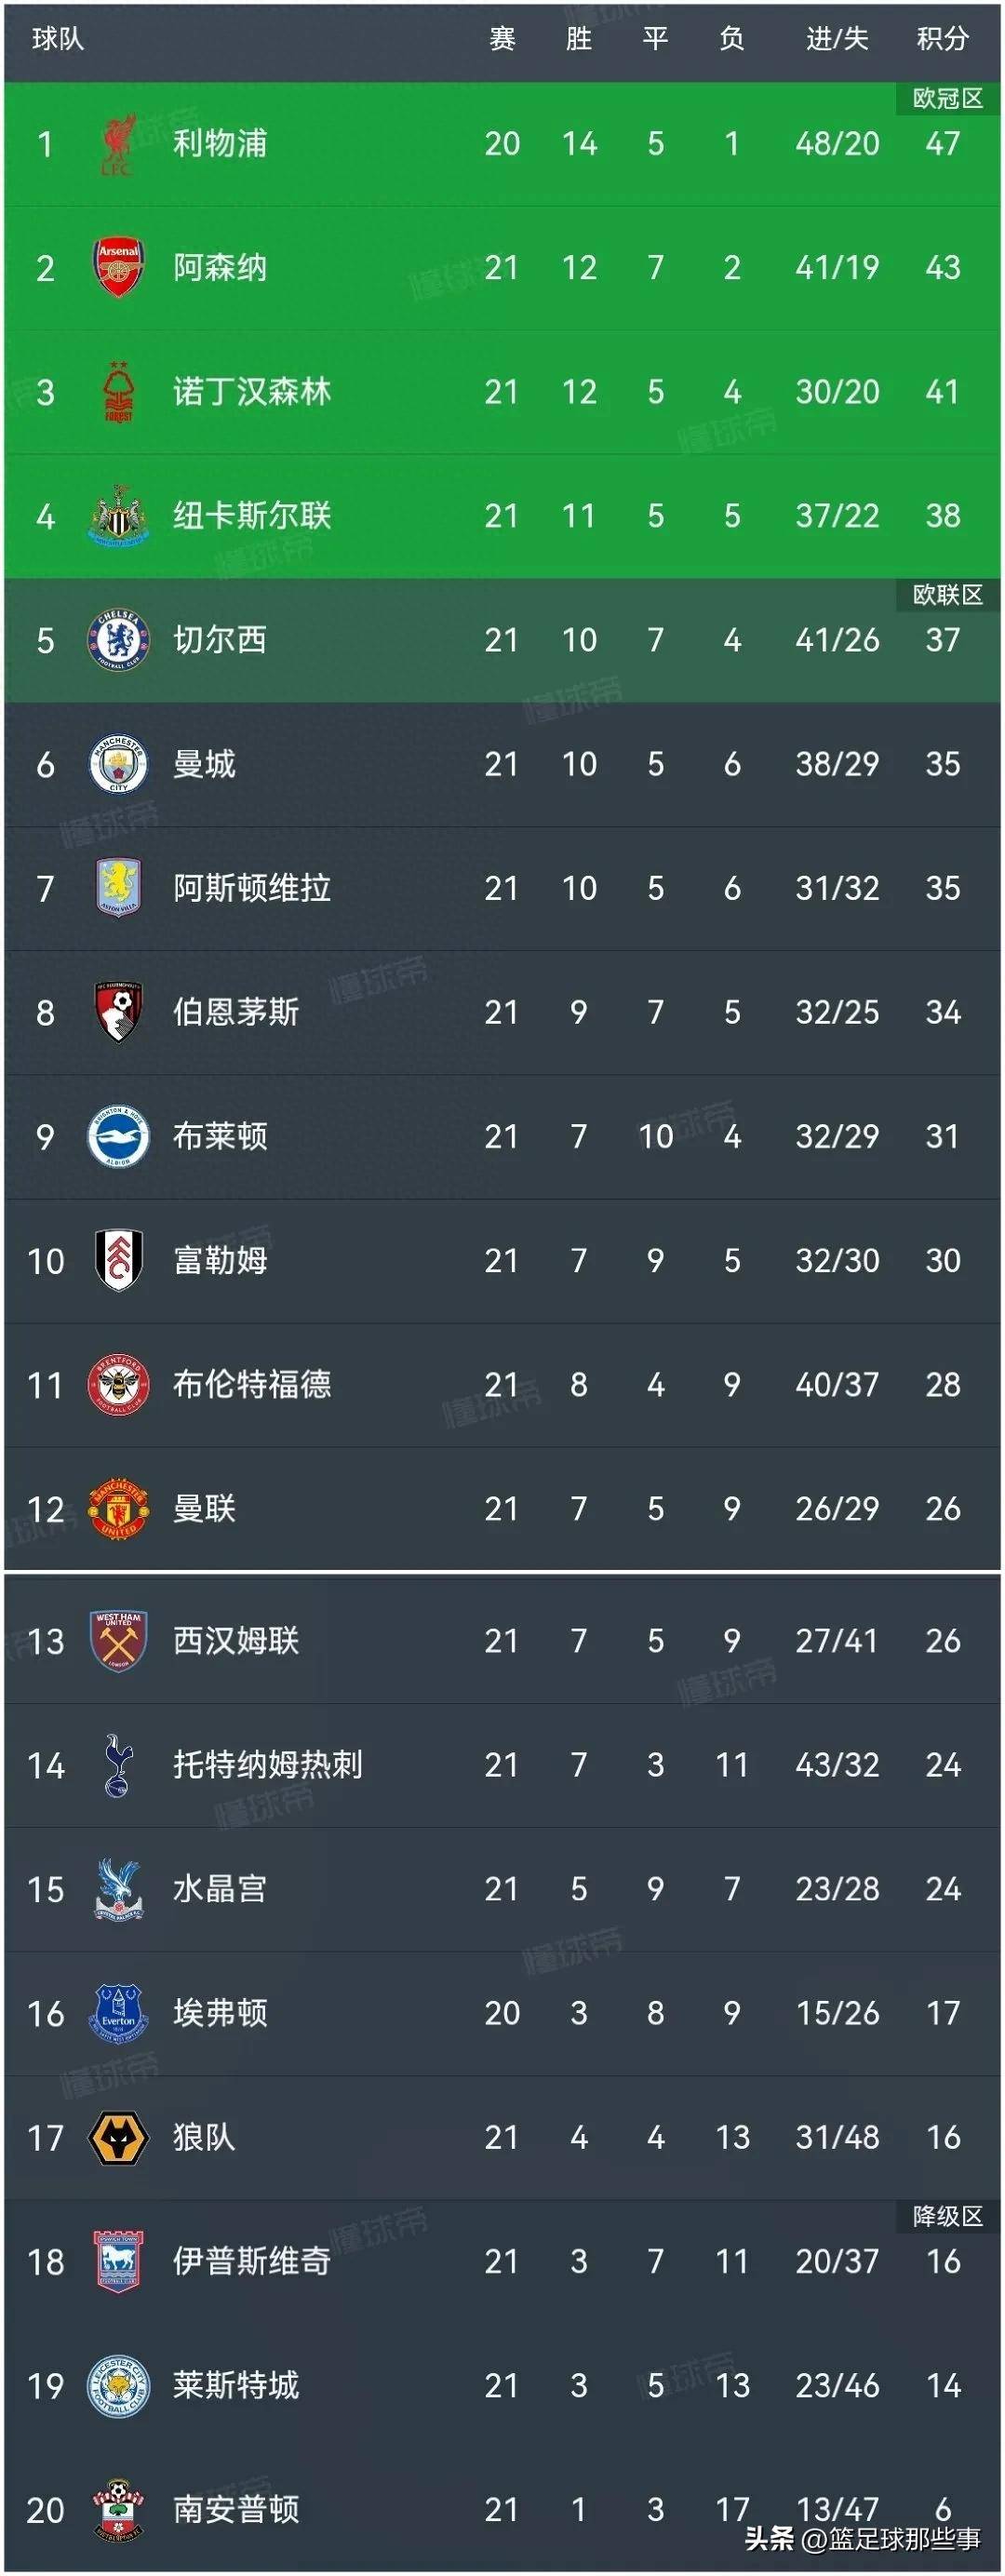Open the Brighton club badge

pyautogui.click(x=118, y=1136)
